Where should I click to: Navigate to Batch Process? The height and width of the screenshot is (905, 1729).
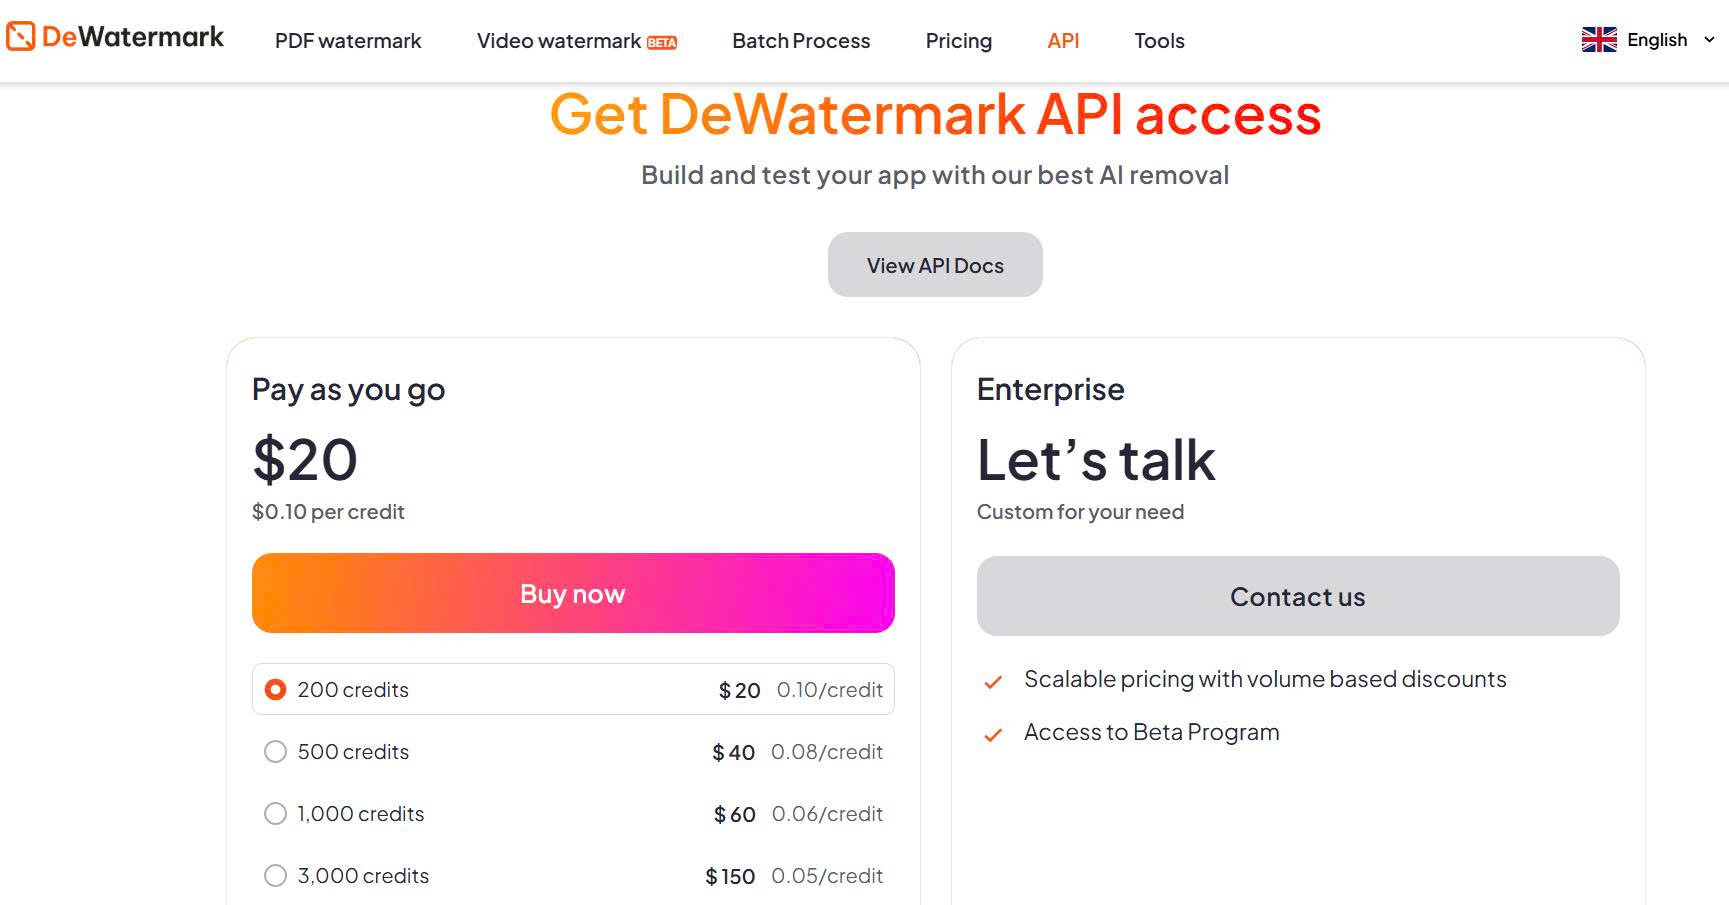[x=800, y=41]
